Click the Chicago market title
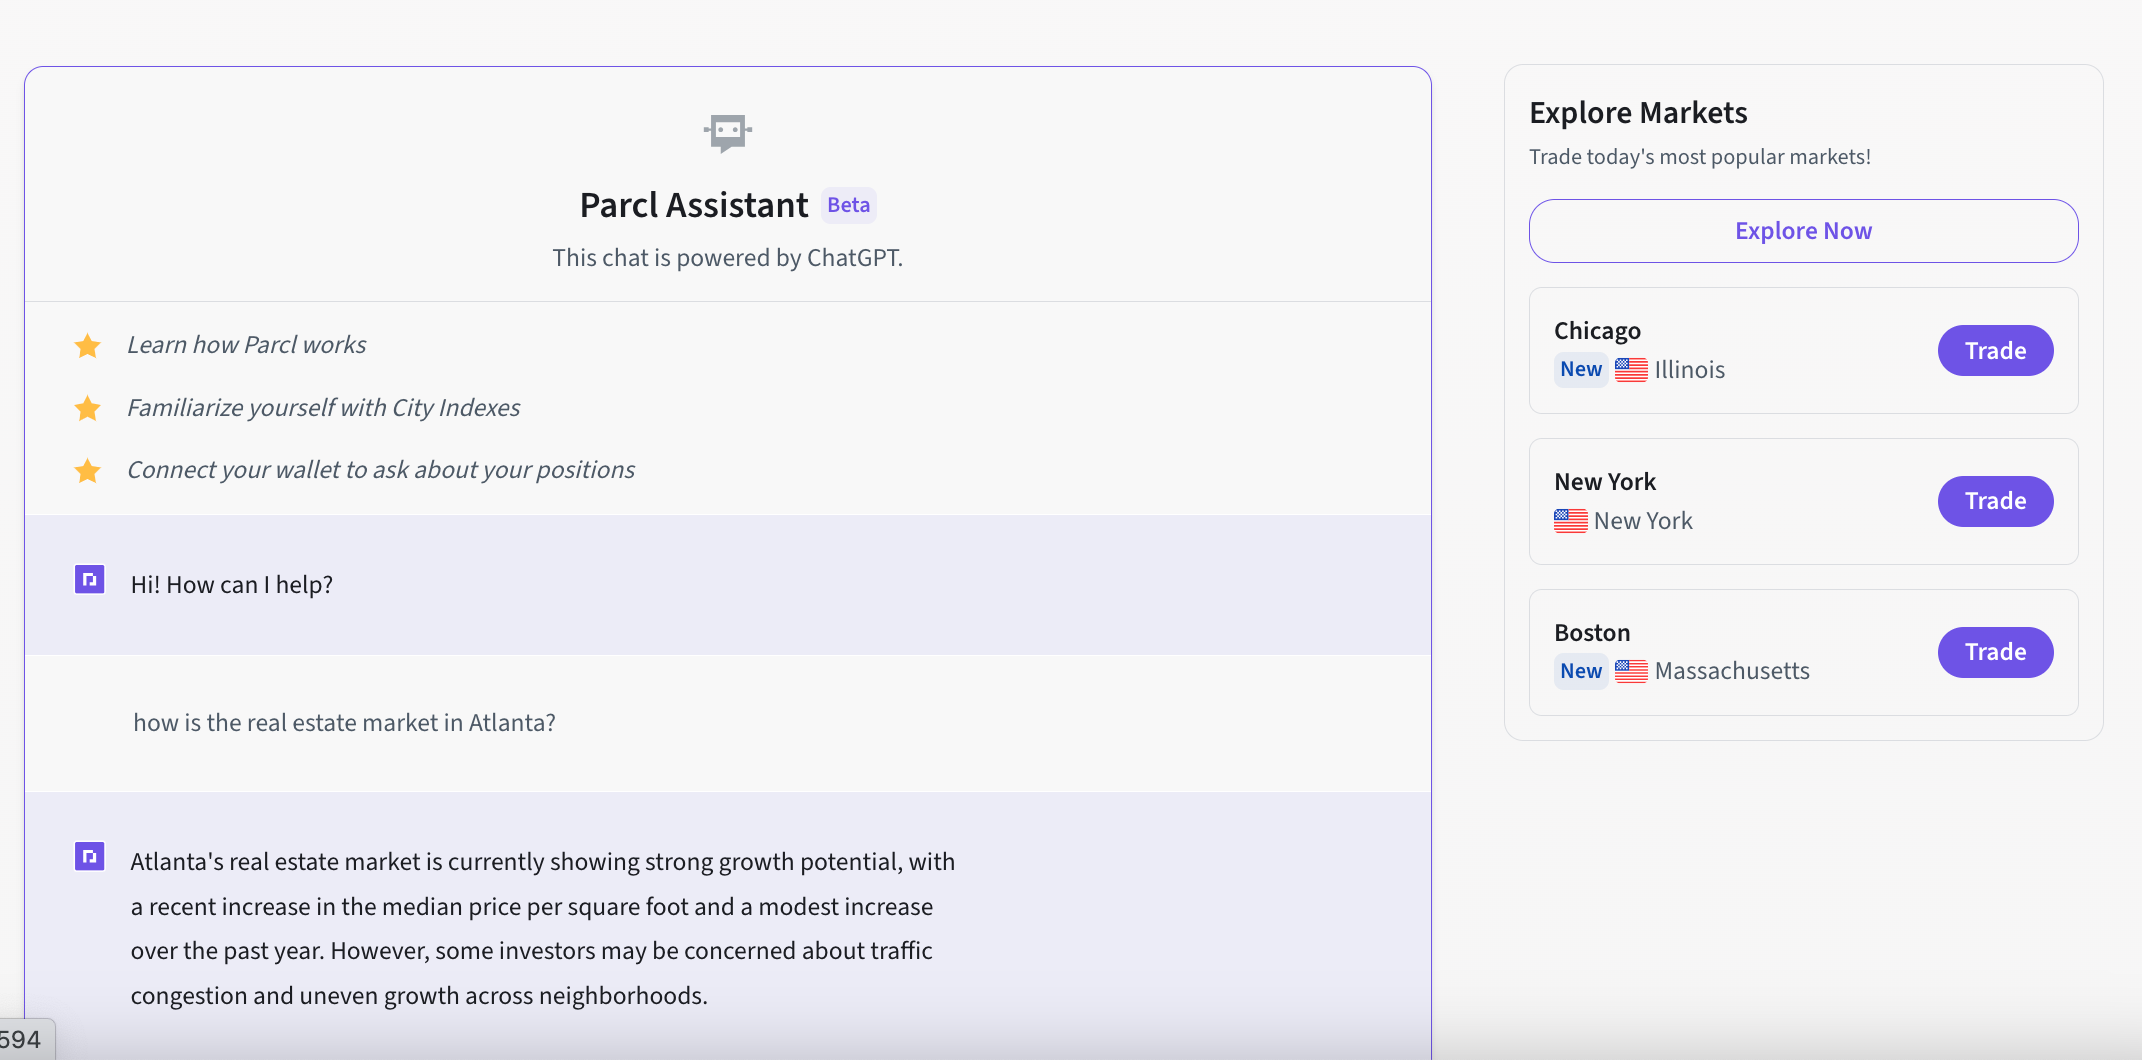 tap(1597, 331)
